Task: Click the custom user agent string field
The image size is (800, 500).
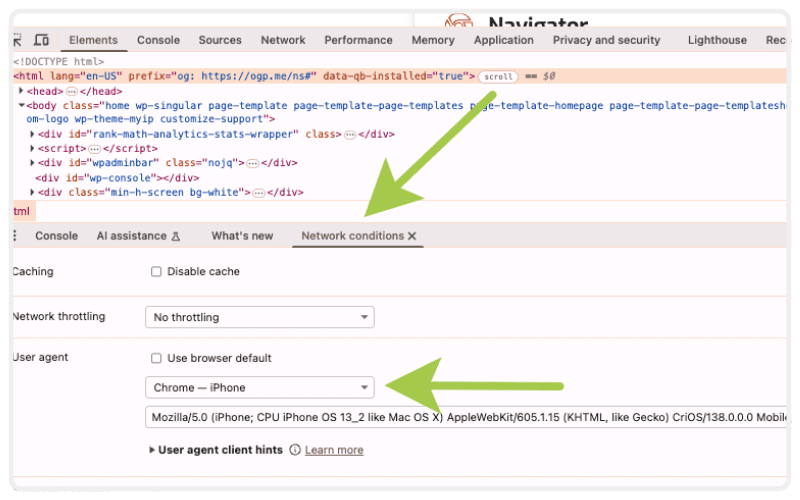Action: 466,417
